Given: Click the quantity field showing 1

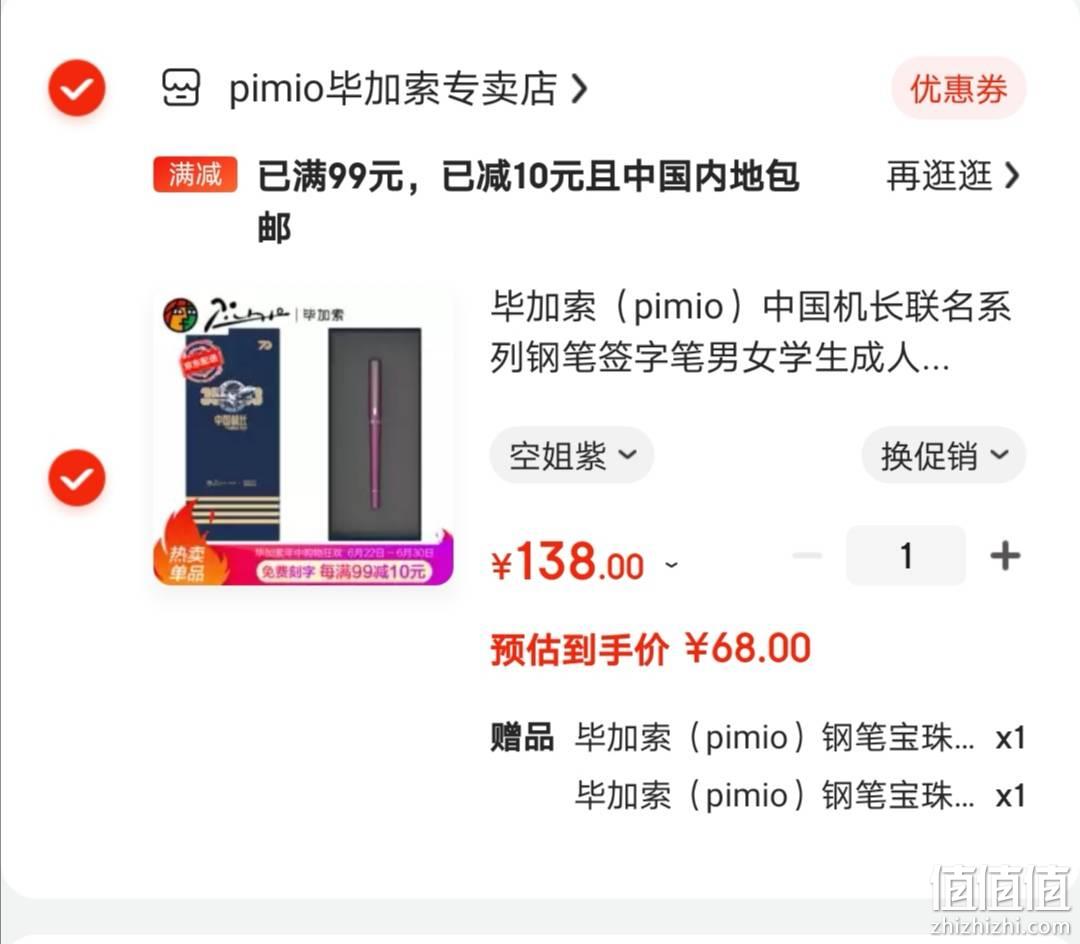Looking at the screenshot, I should [x=906, y=556].
